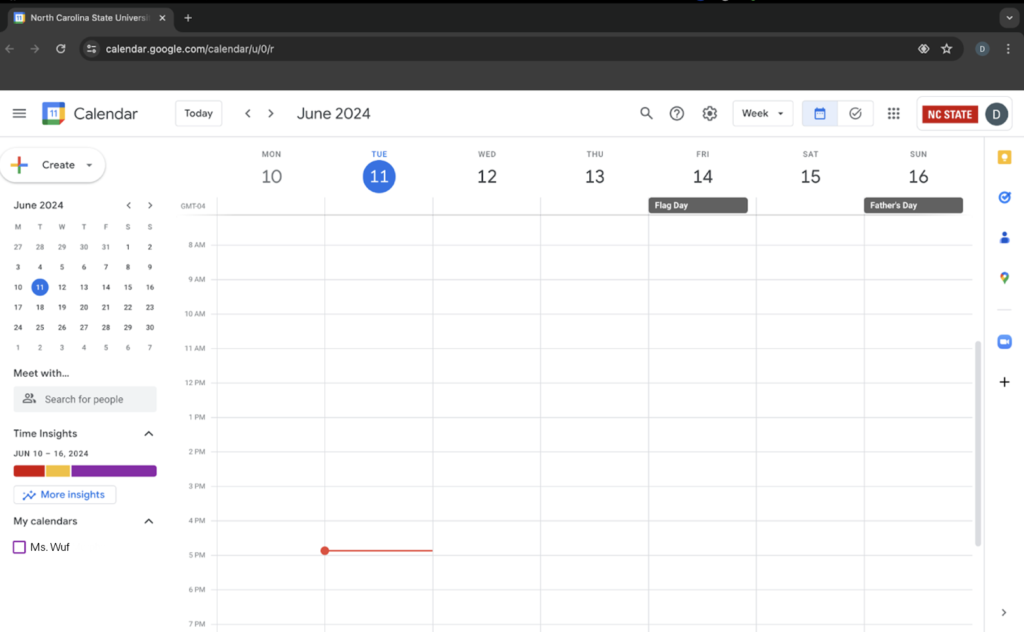Toggle the Ms. Wuf calendar checkbox
The width and height of the screenshot is (1024, 632).
pyautogui.click(x=19, y=547)
